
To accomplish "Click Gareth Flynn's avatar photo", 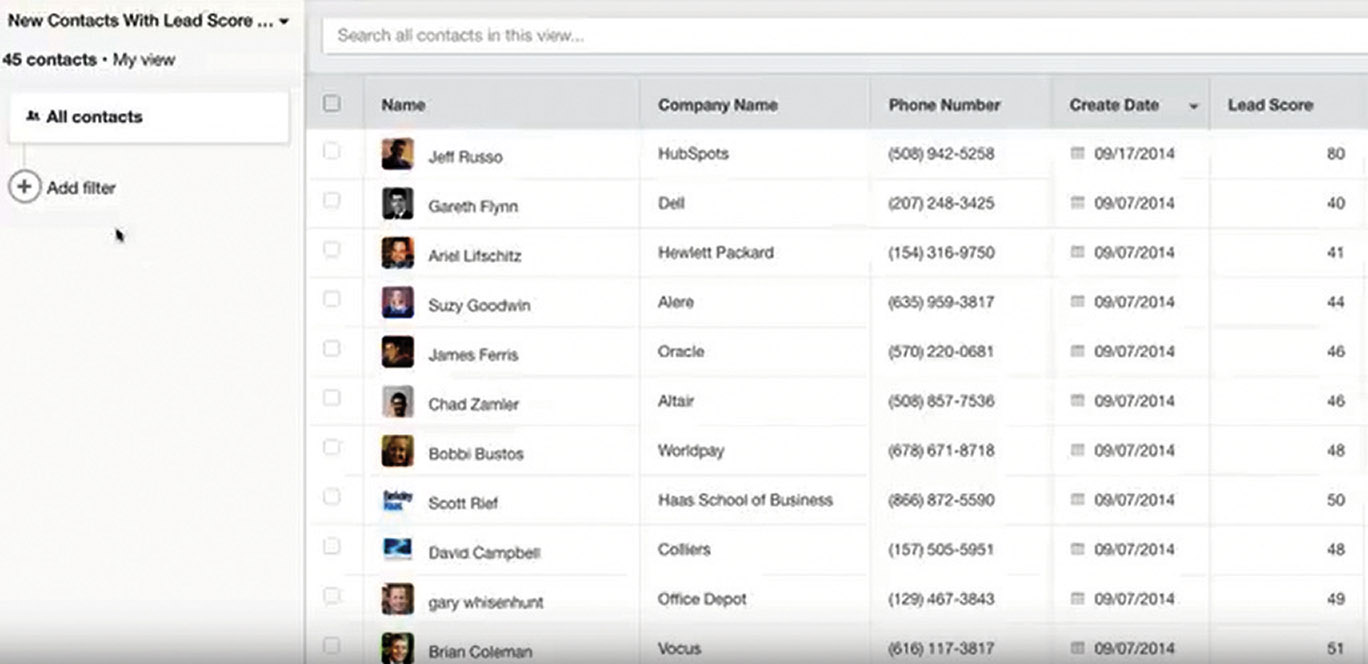I will click(x=397, y=204).
